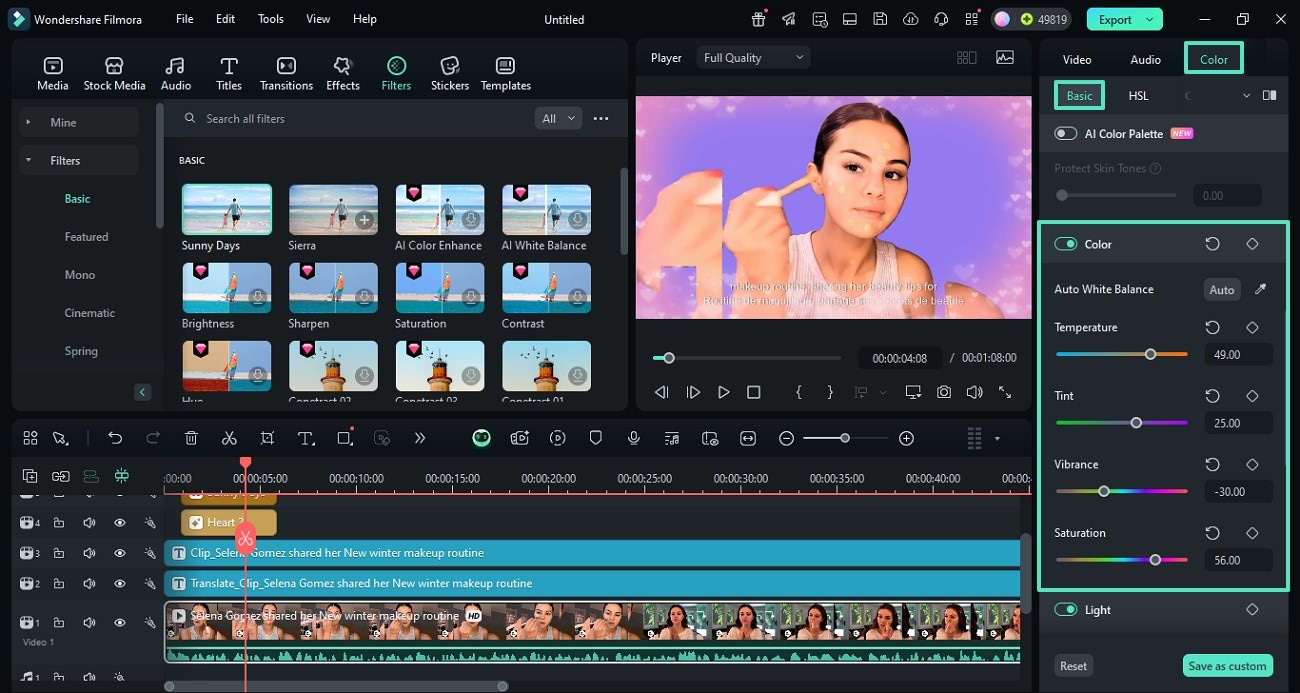
Task: Click the Split scissors icon in timeline toolbar
Action: tap(229, 438)
